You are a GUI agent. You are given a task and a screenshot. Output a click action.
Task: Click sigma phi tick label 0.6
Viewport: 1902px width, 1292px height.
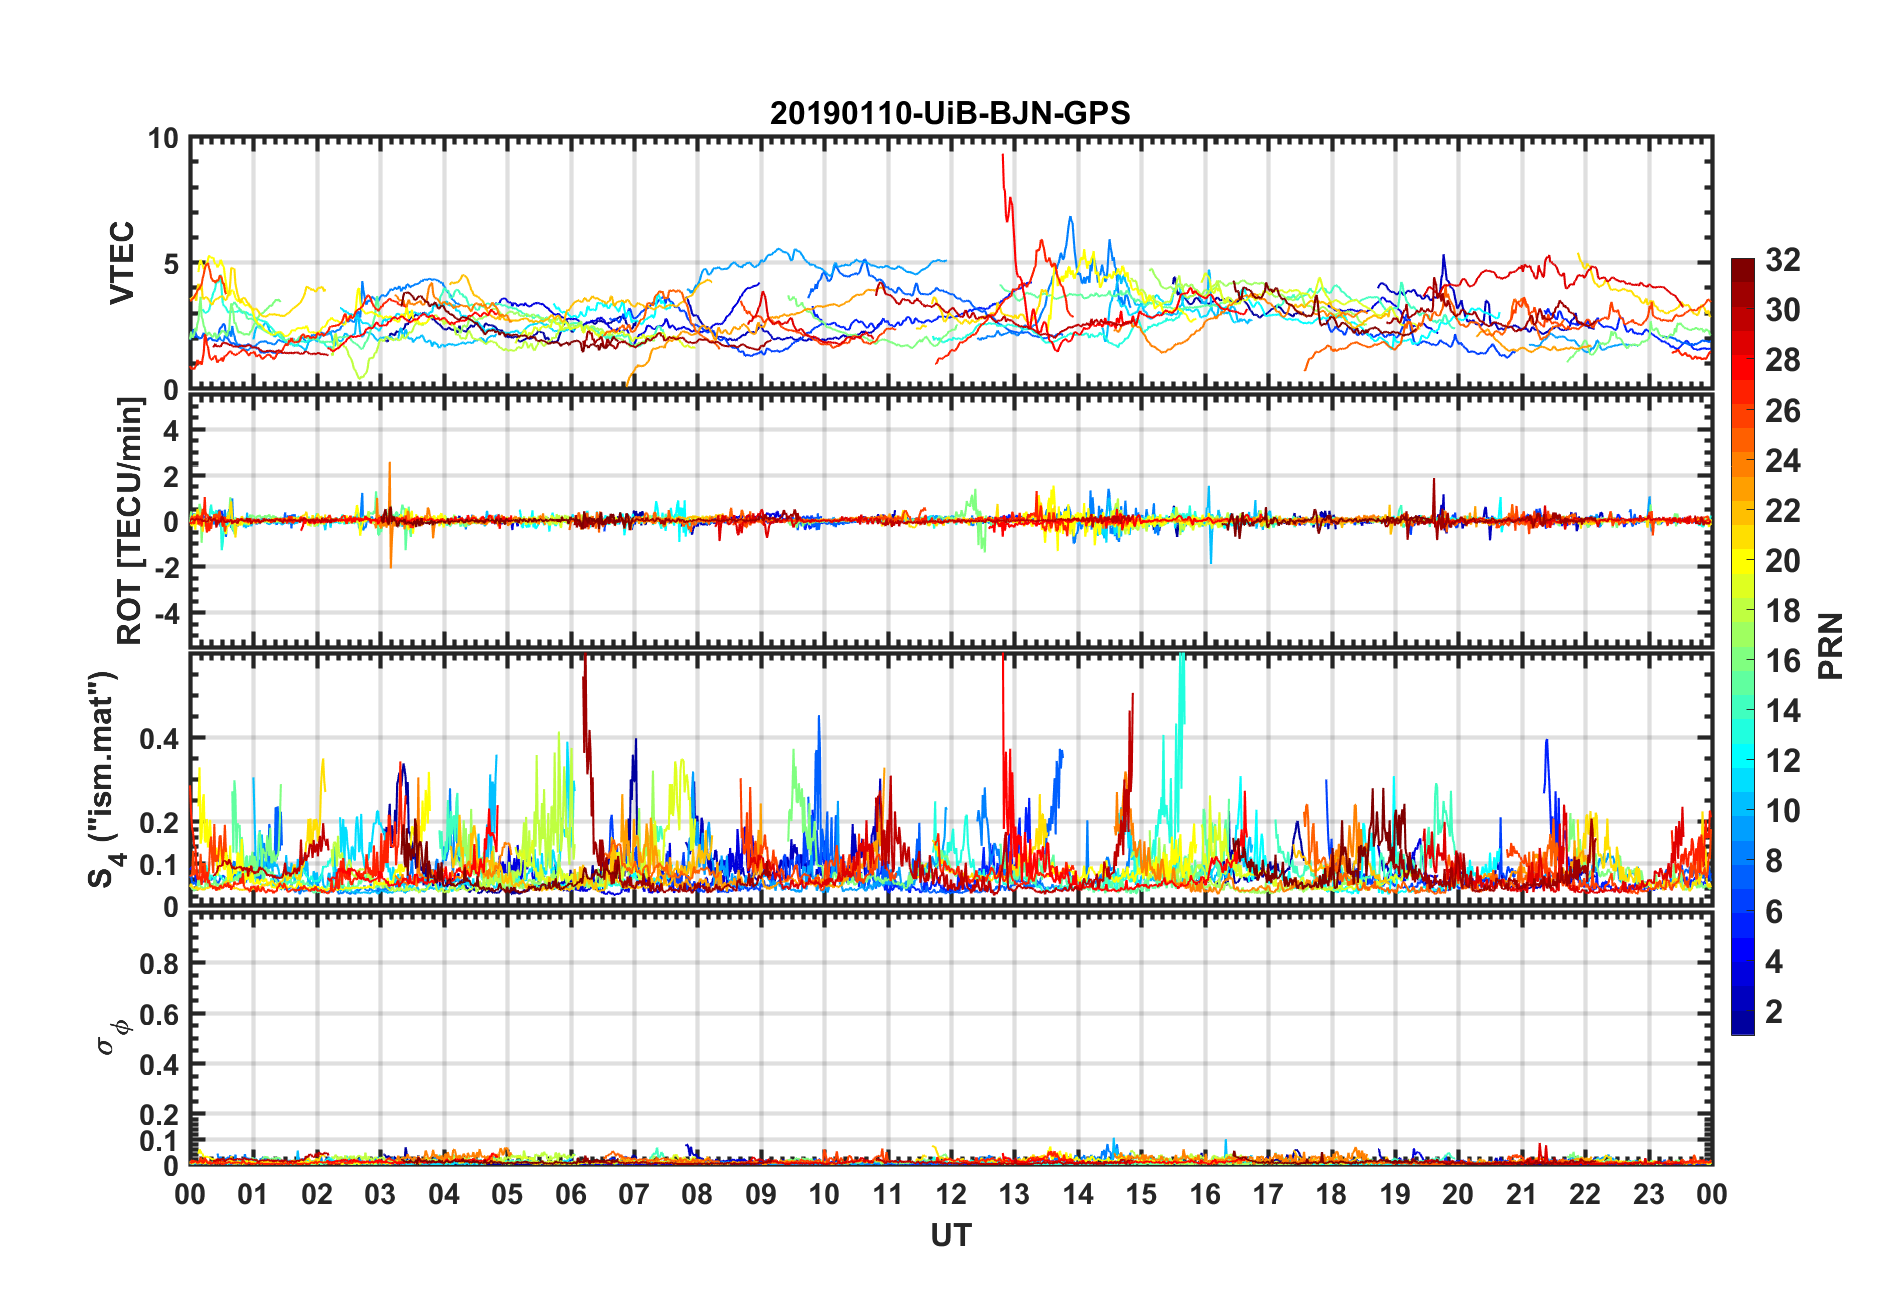tap(159, 1014)
